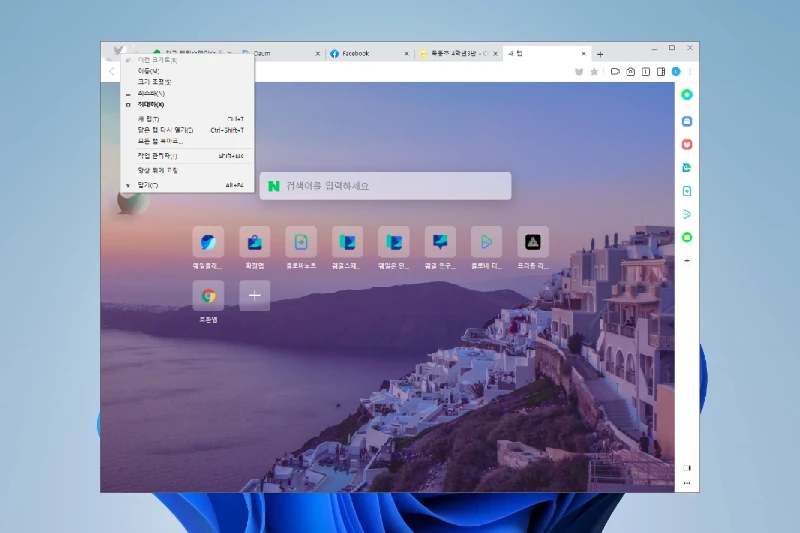Choose 닫기(C) in the window menu
The image size is (800, 533).
point(187,185)
